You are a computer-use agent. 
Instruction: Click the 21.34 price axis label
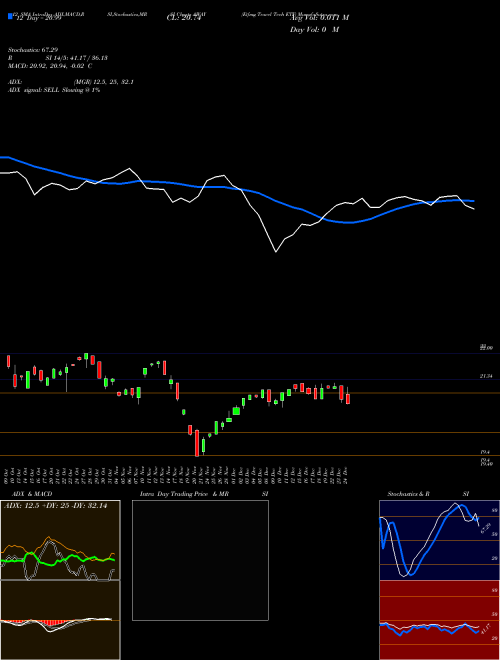pyautogui.click(x=486, y=376)
